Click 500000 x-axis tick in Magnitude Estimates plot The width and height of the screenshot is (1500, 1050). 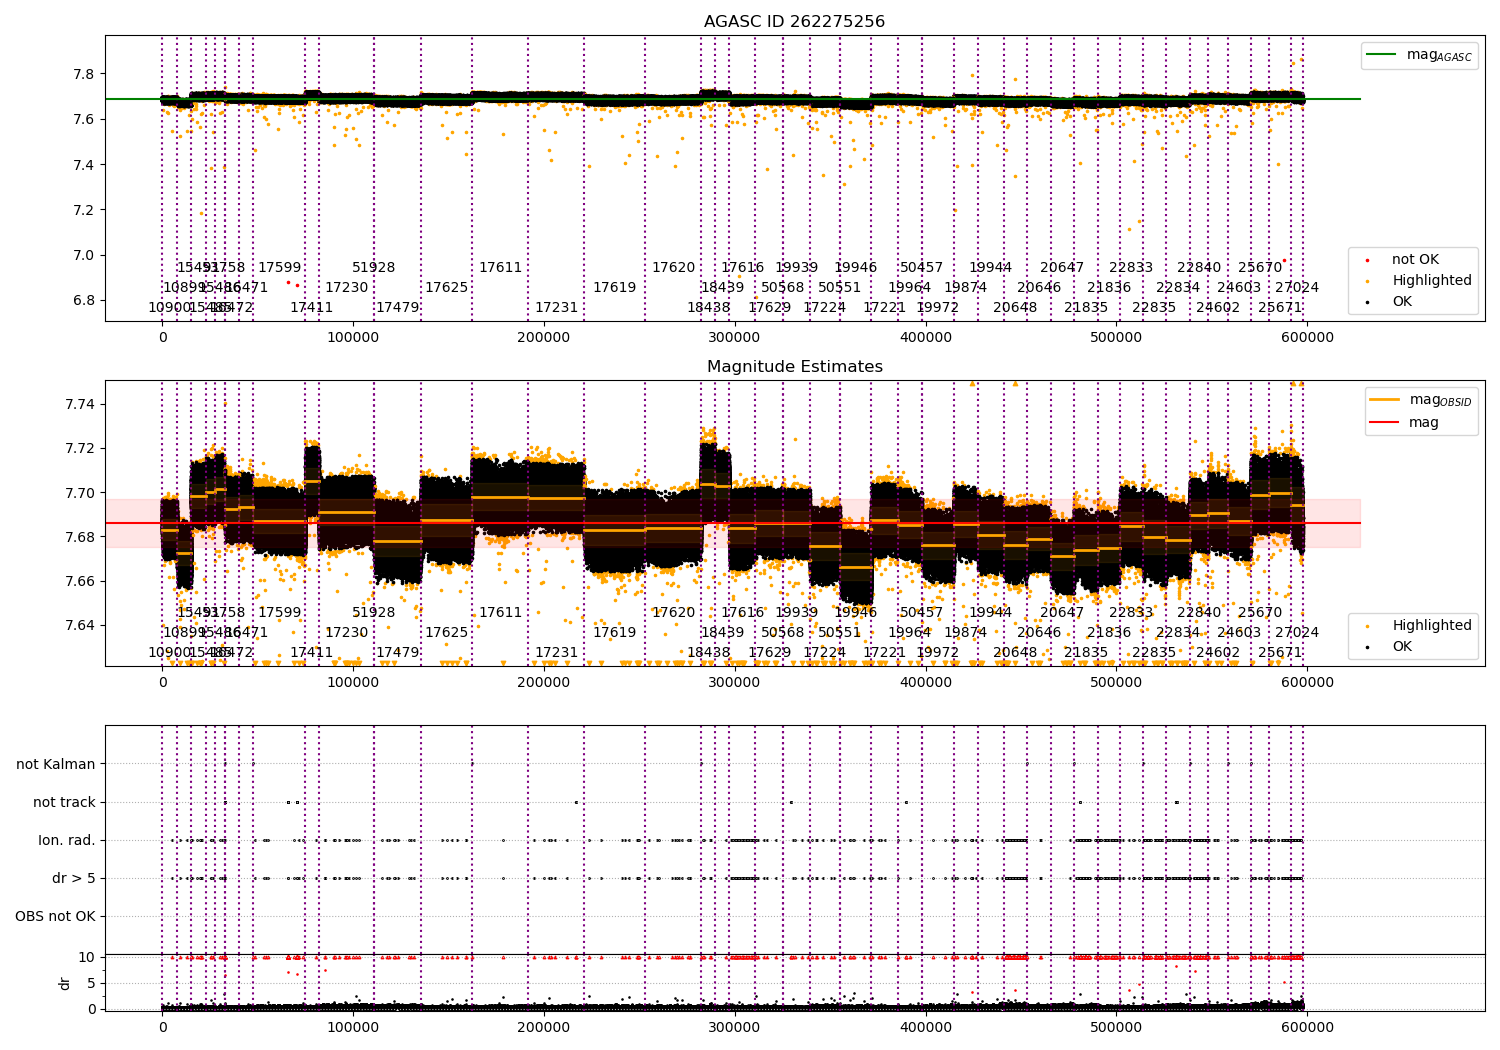[1116, 683]
